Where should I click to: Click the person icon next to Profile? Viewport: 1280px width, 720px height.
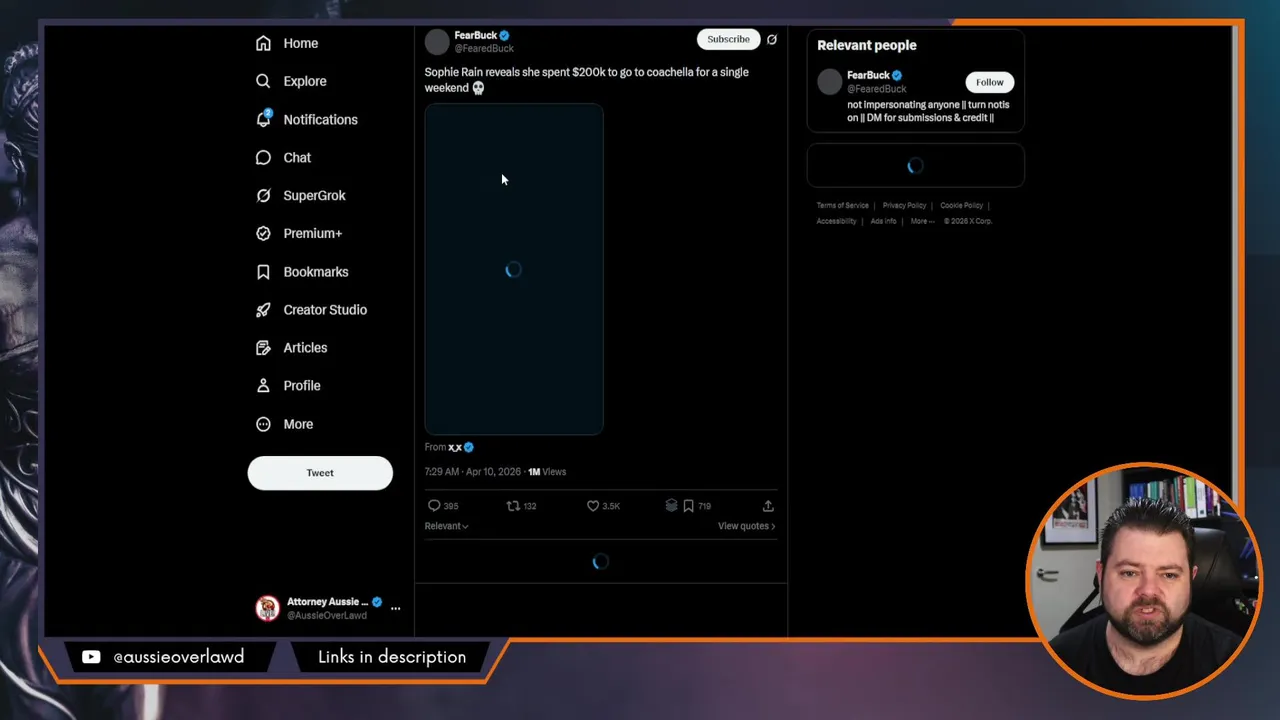(263, 386)
